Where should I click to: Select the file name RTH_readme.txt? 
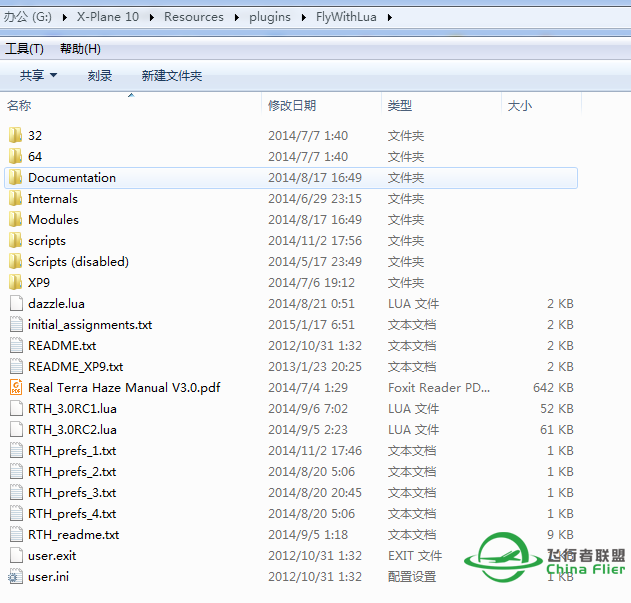74,535
